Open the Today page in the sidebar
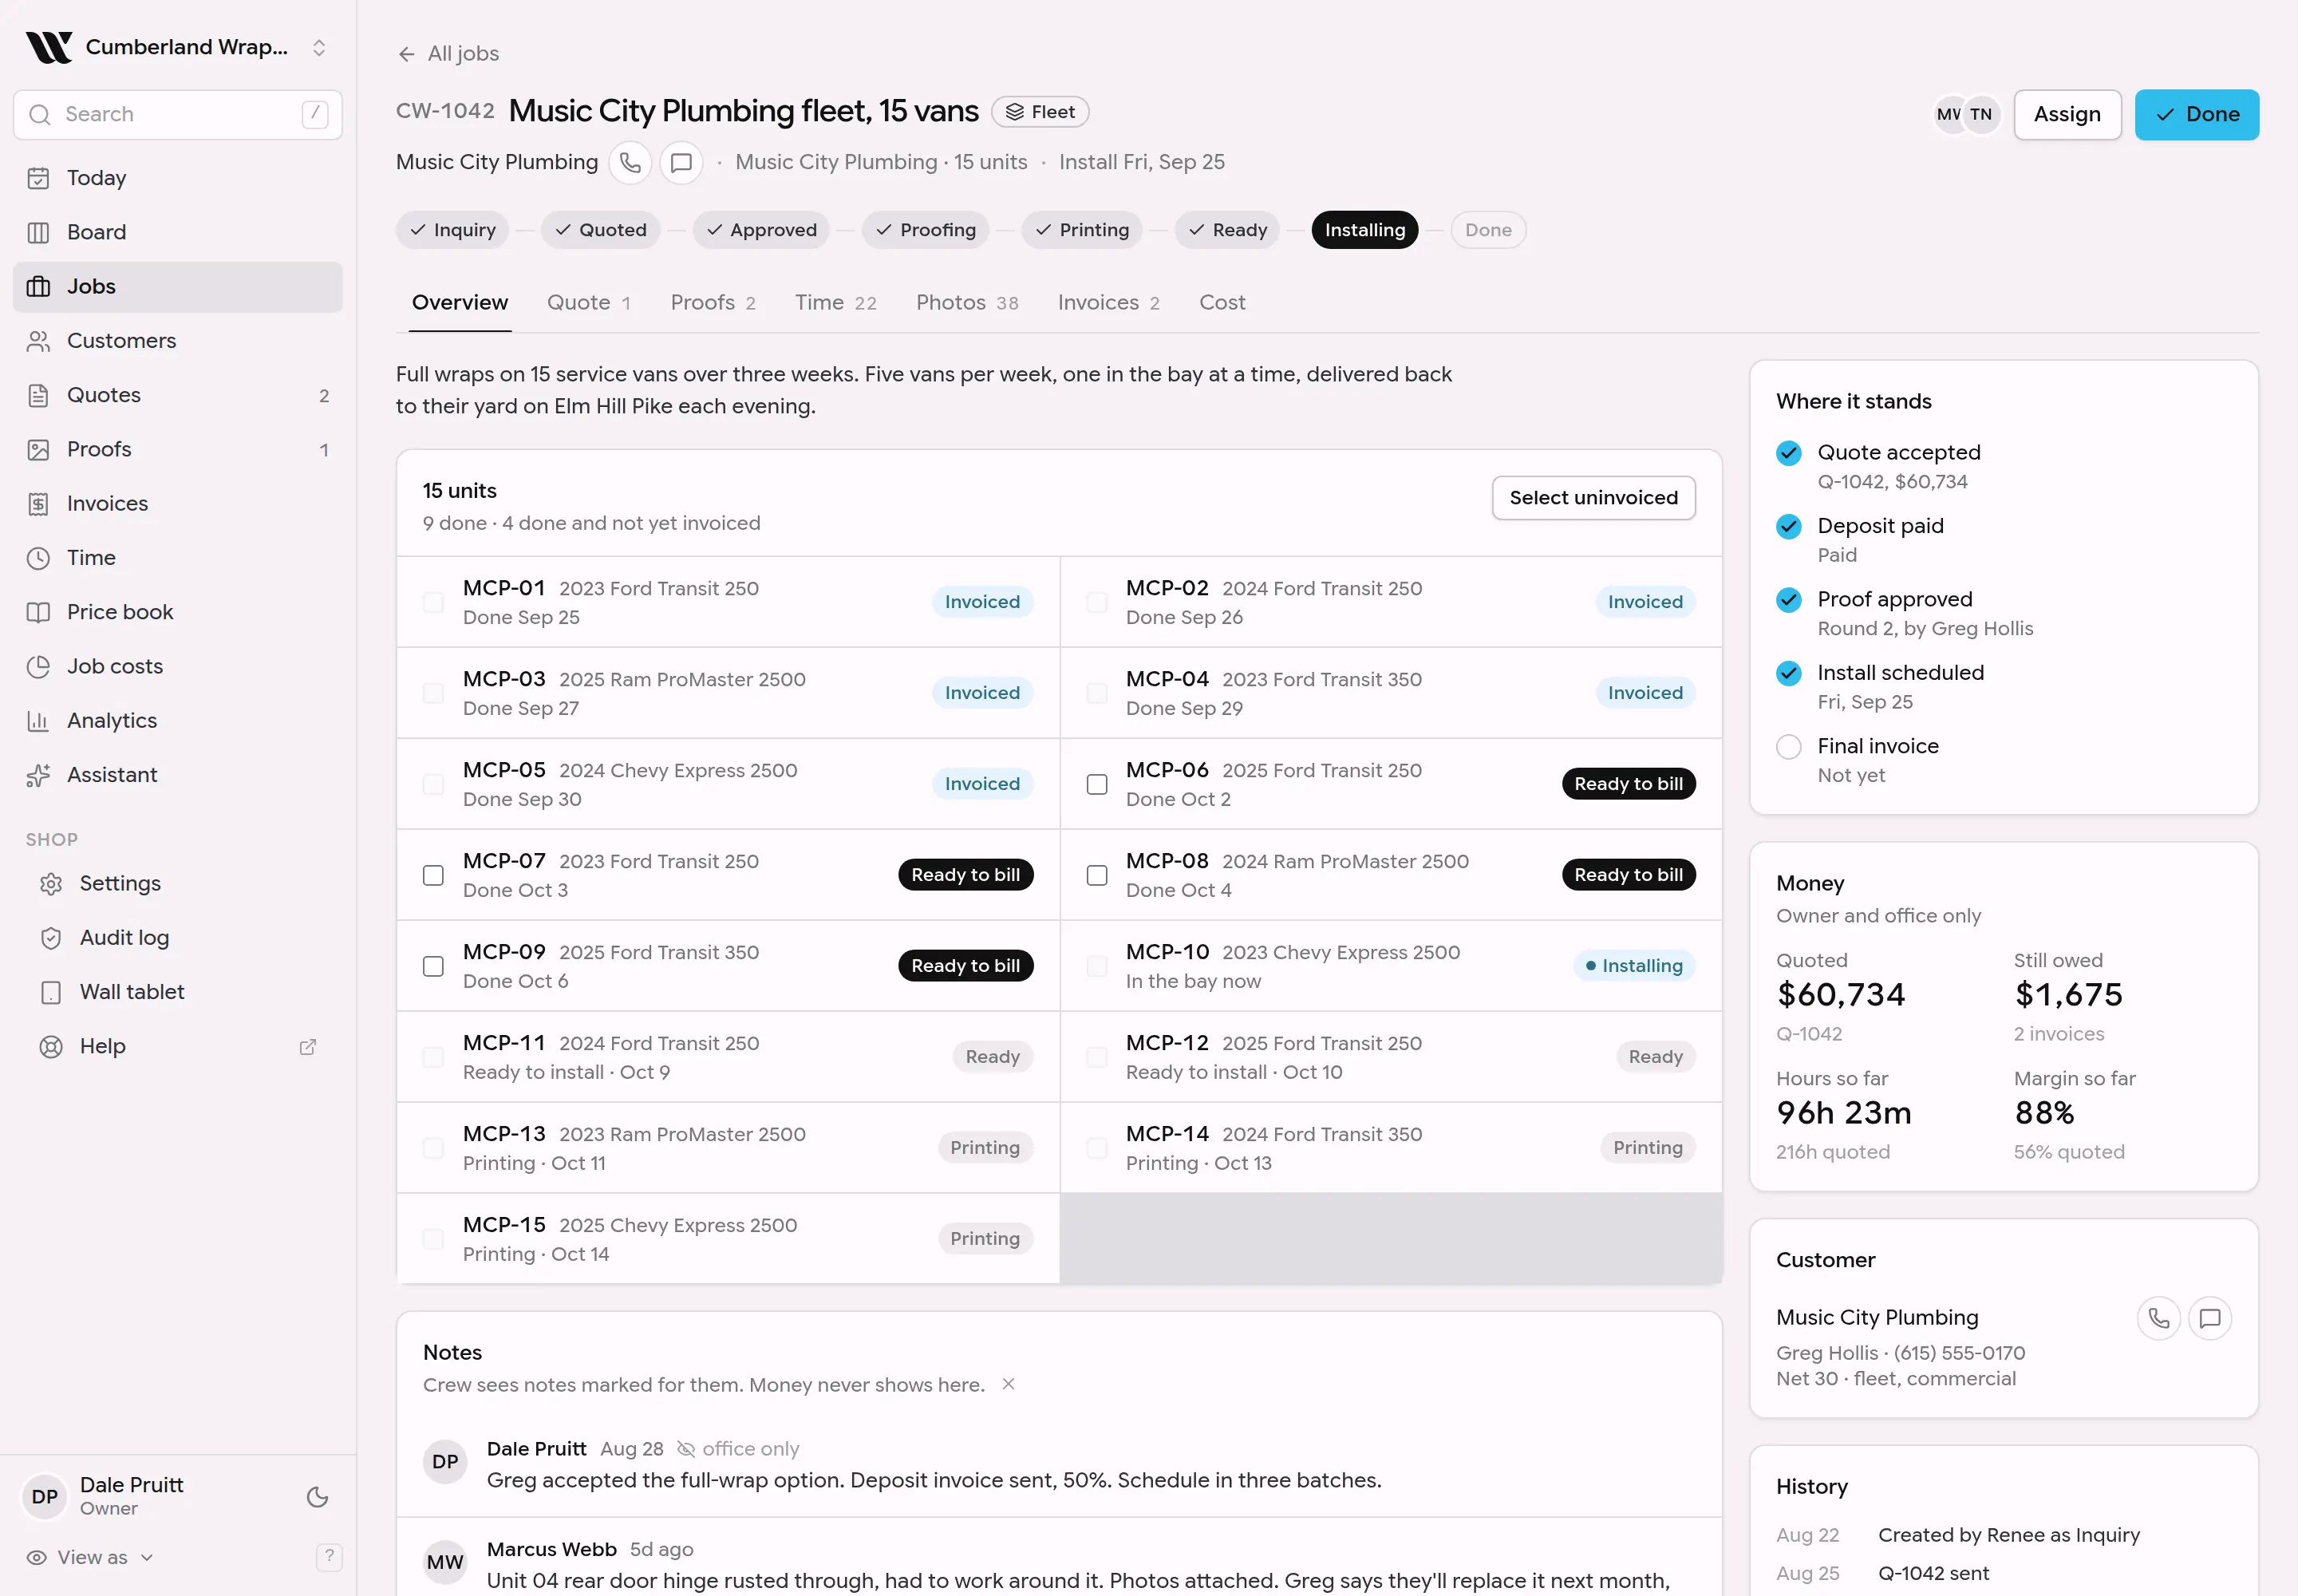Screen dimensions: 2298x1596 click(x=177, y=178)
